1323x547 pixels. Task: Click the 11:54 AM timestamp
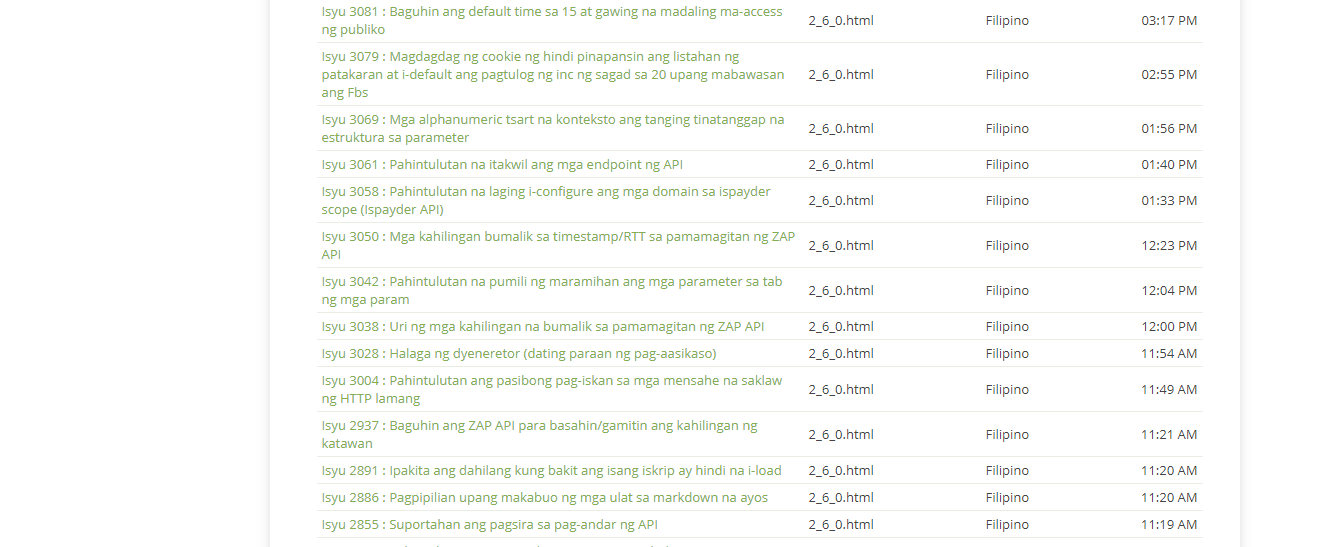click(x=1169, y=353)
